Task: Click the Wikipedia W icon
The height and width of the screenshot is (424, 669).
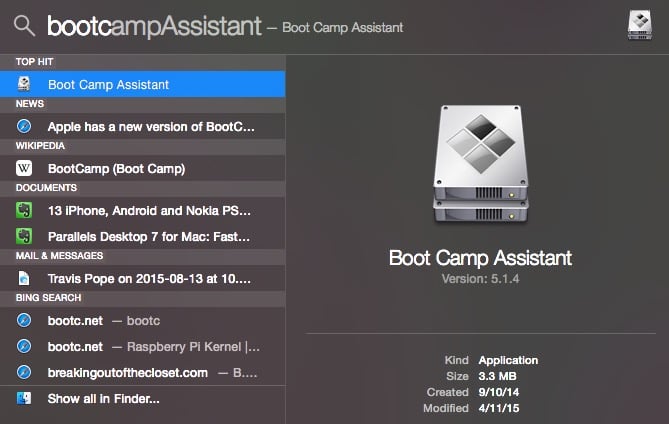Action: (x=24, y=168)
